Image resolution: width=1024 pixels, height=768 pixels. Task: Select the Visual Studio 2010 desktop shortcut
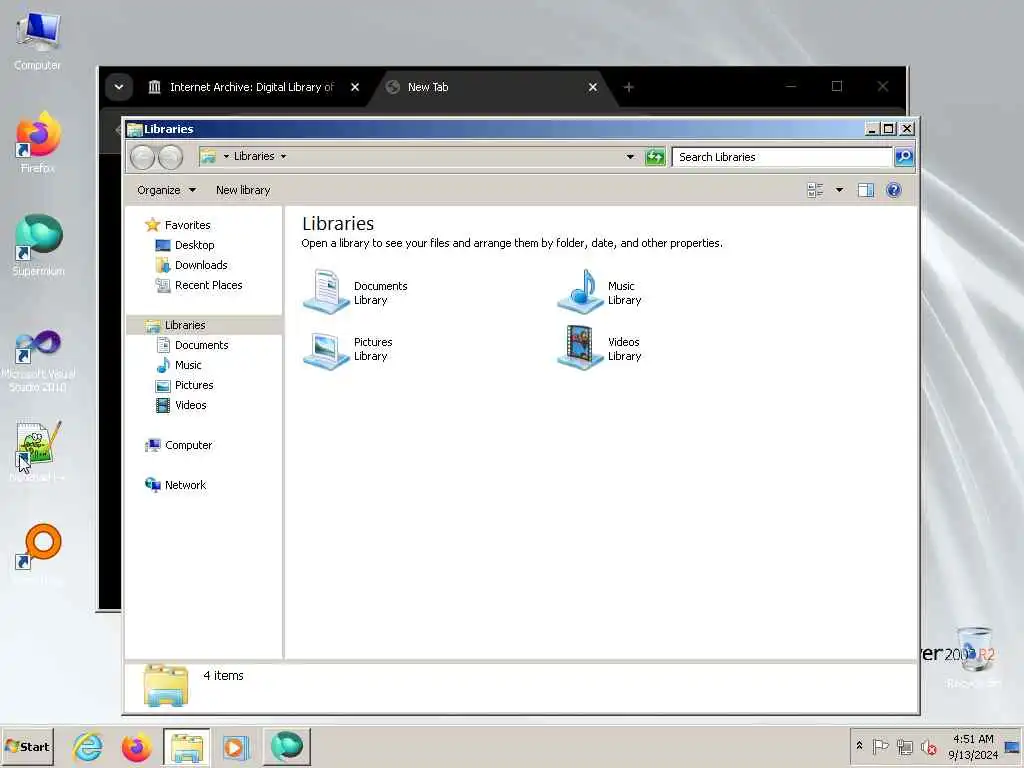tap(38, 359)
